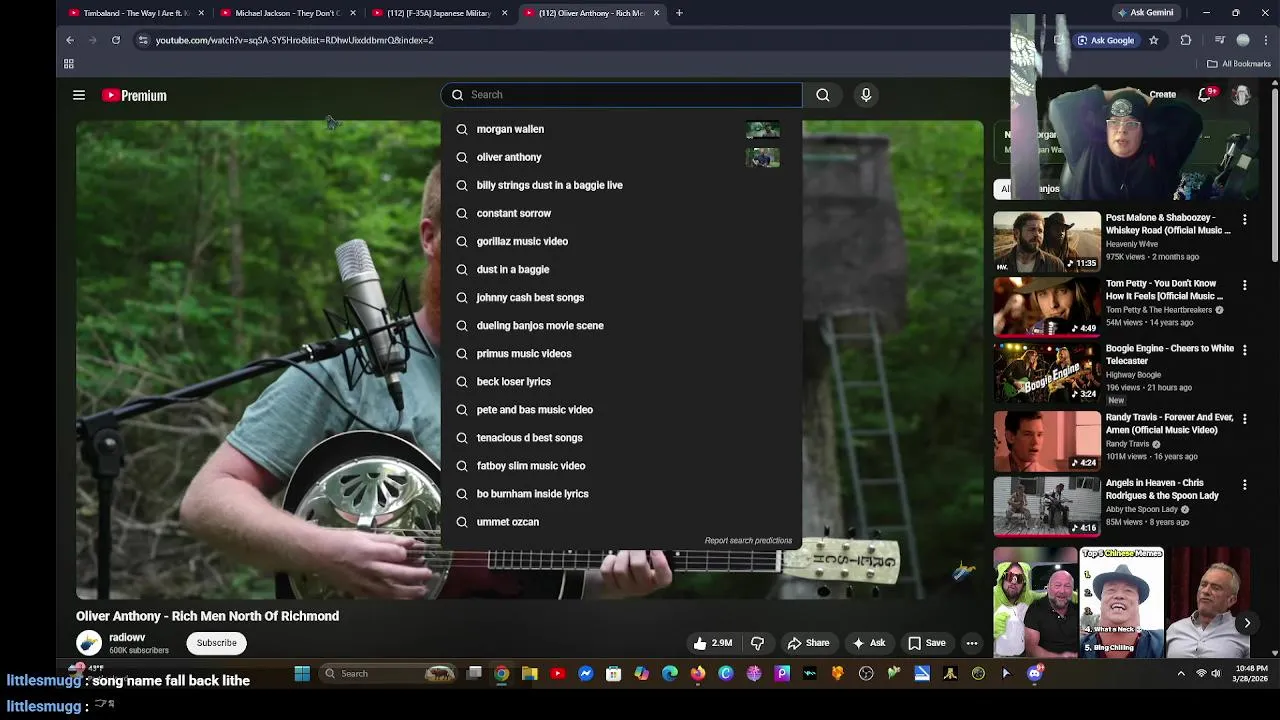1280x720 pixels.
Task: Click the Ask Google button
Action: pyautogui.click(x=1105, y=40)
